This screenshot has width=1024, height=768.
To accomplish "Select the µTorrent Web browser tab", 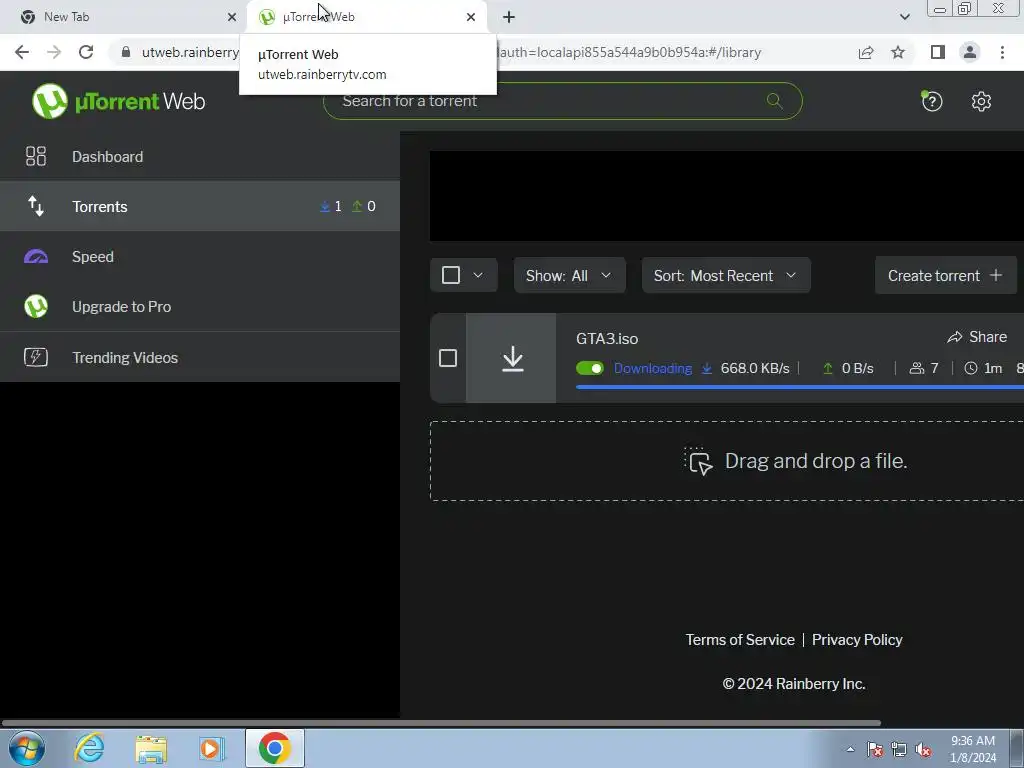I will 366,17.
